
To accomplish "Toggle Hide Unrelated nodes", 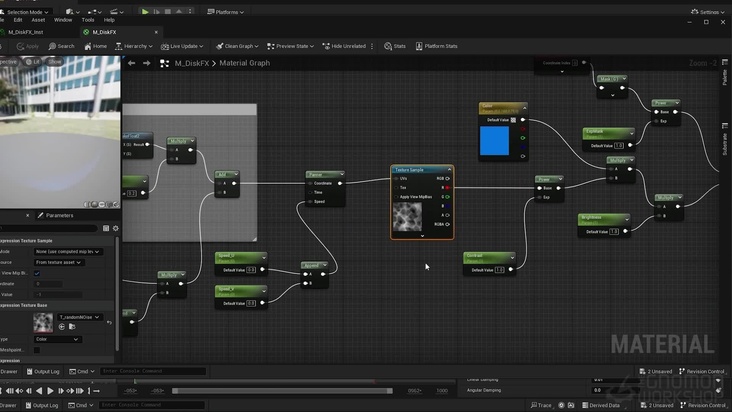I will coord(344,46).
